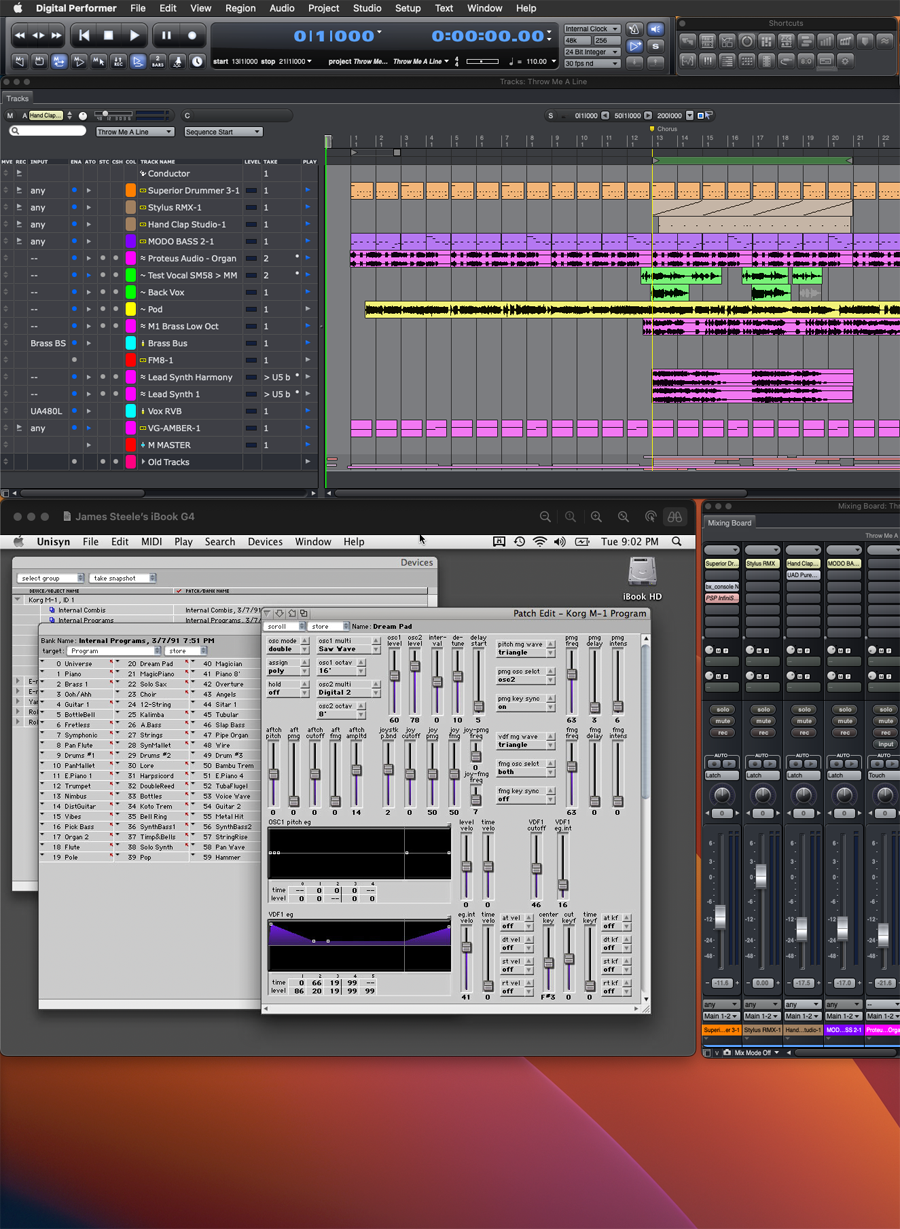Open Spotlight search in the remote menu bar
900x1229 pixels.
tap(677, 542)
